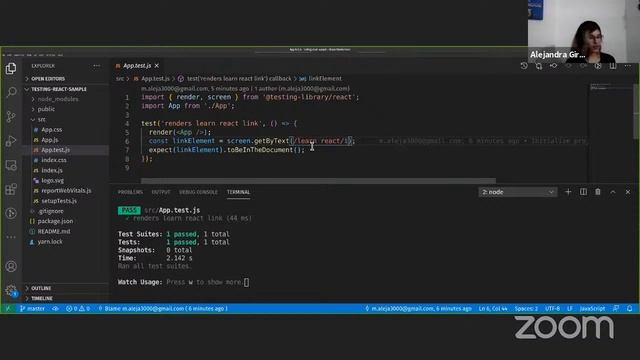Expand the Timeline section
Screen dimensions: 640x360
[x=65, y=298]
